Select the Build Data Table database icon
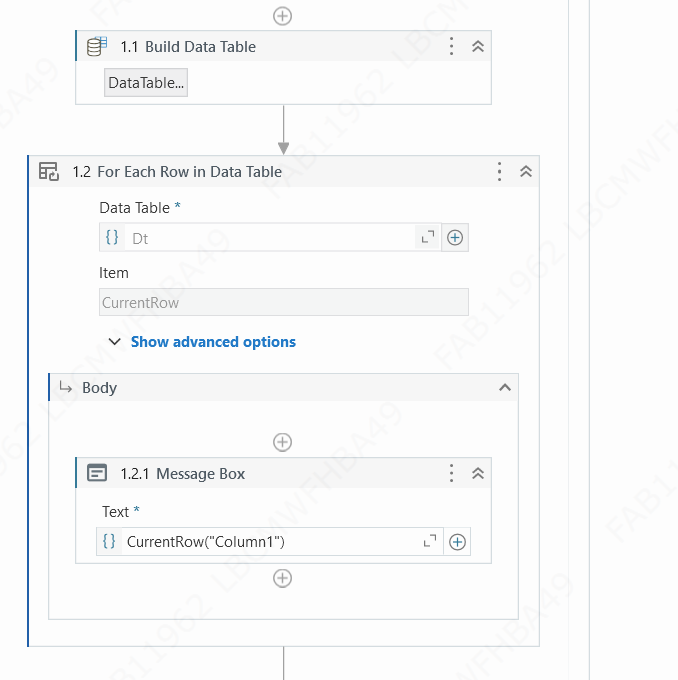 pyautogui.click(x=97, y=46)
